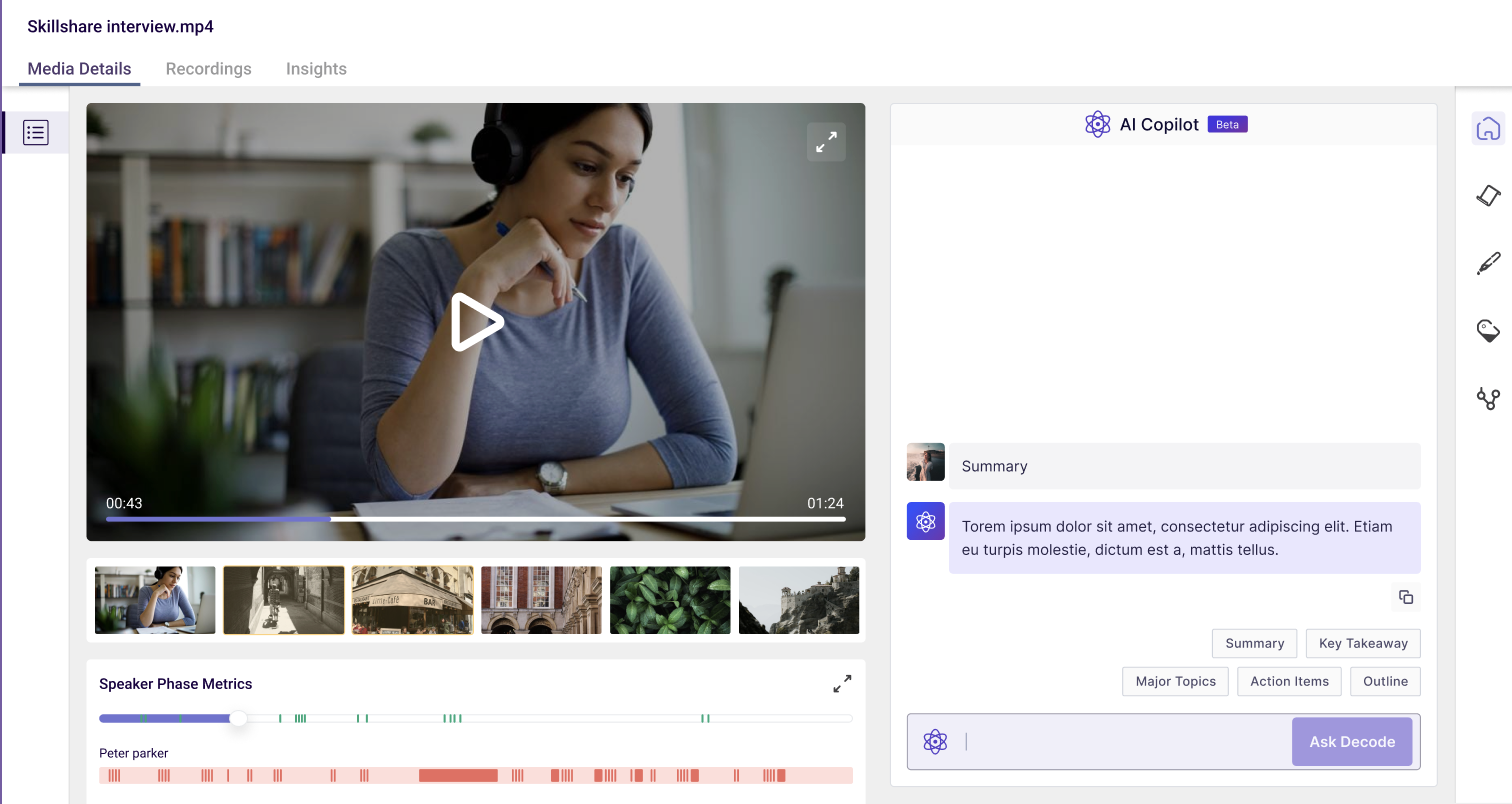This screenshot has width=1512, height=804.
Task: Select the rocky cliff castle thumbnail
Action: (799, 600)
